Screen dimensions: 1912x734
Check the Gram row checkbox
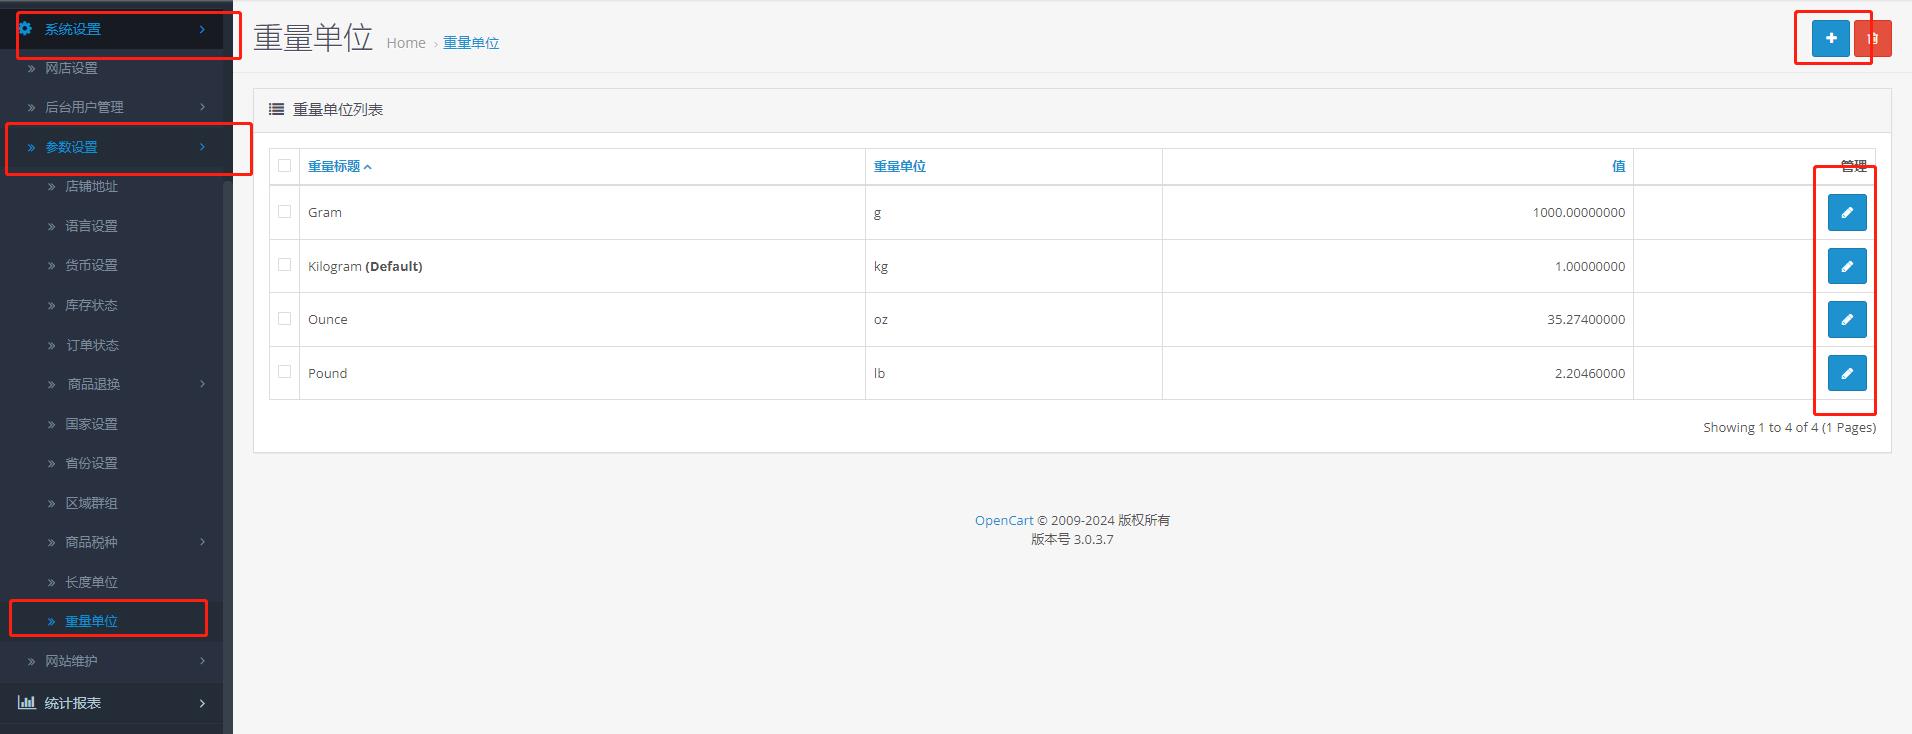pos(285,212)
